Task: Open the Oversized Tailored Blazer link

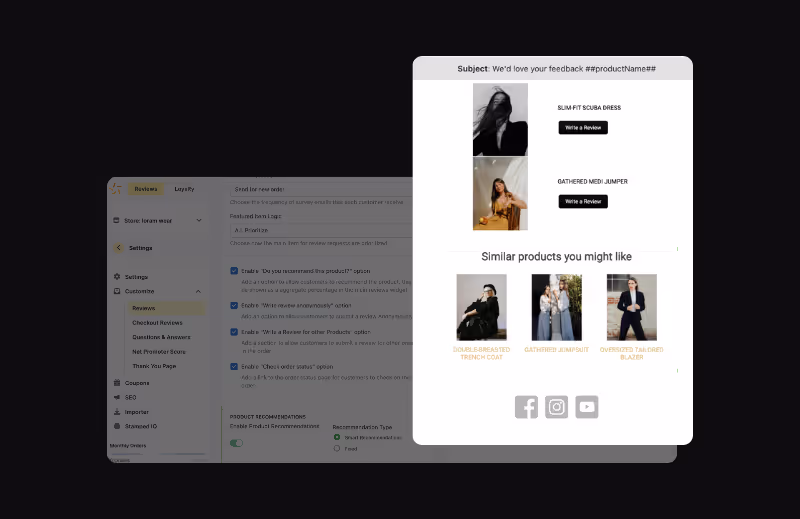Action: 631,353
